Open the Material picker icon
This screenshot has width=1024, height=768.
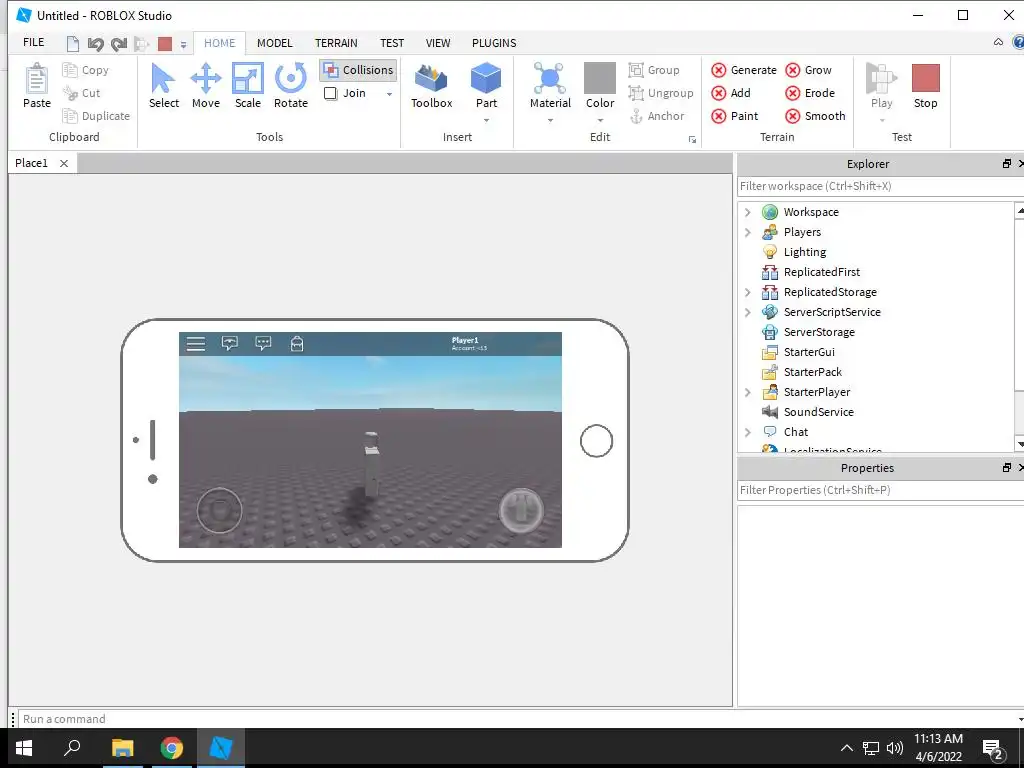[x=550, y=78]
